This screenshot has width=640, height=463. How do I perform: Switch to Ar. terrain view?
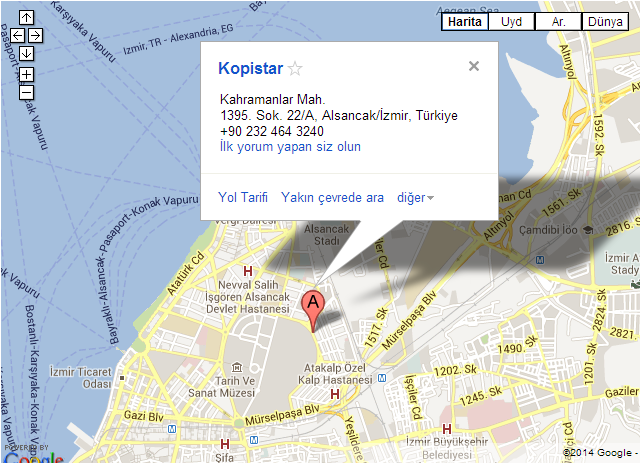(x=558, y=22)
